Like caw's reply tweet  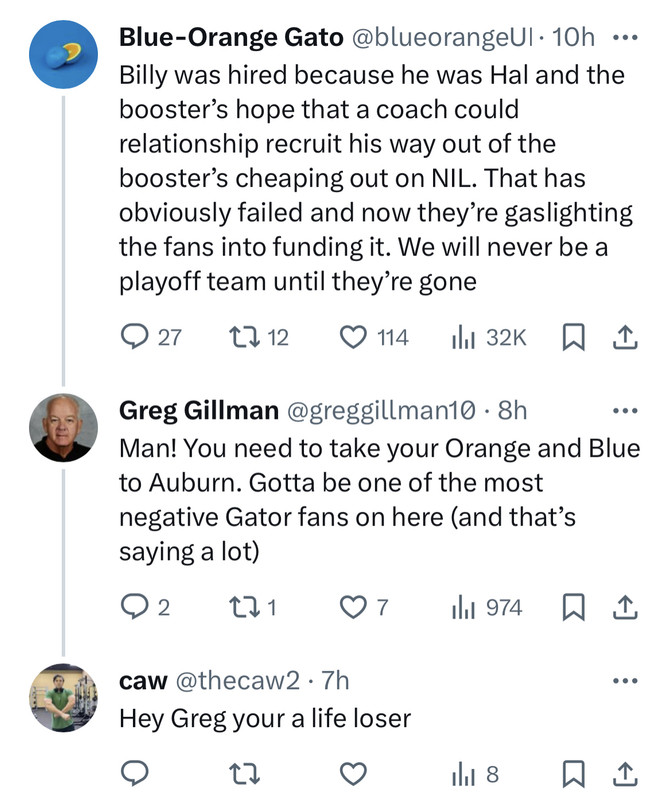coord(354,773)
